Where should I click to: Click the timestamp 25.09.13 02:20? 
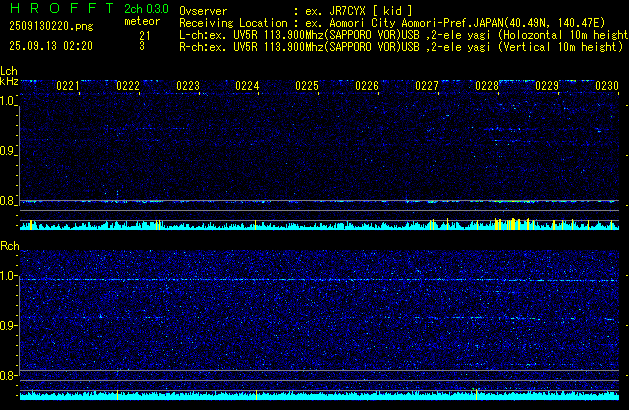click(51, 46)
